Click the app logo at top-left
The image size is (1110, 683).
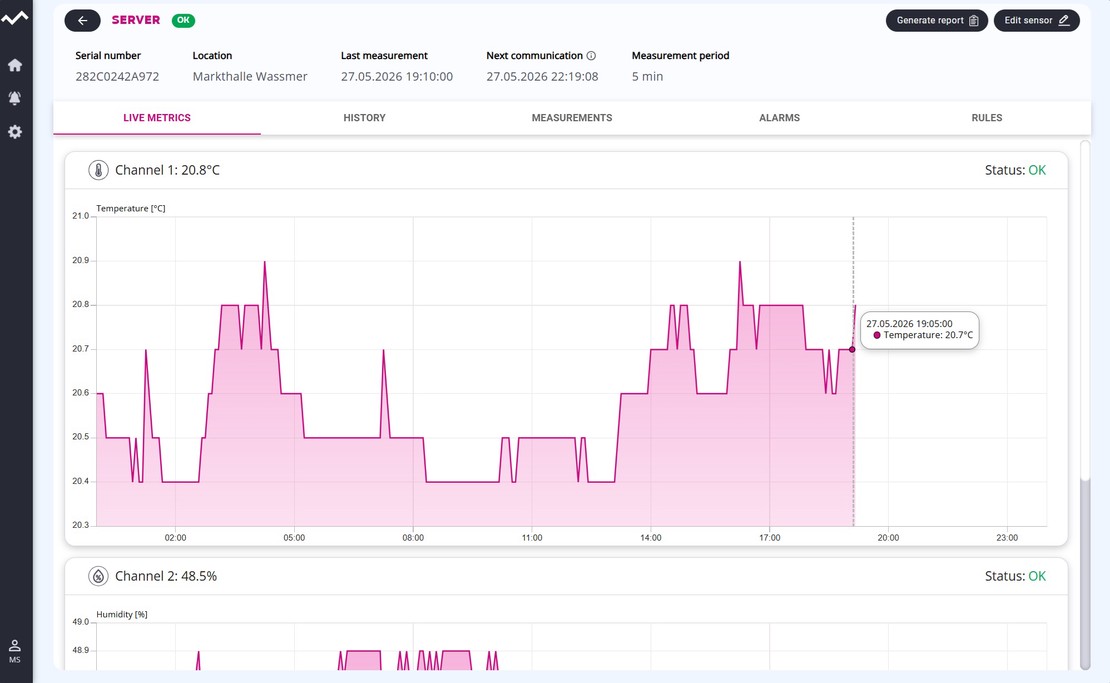pyautogui.click(x=15, y=18)
